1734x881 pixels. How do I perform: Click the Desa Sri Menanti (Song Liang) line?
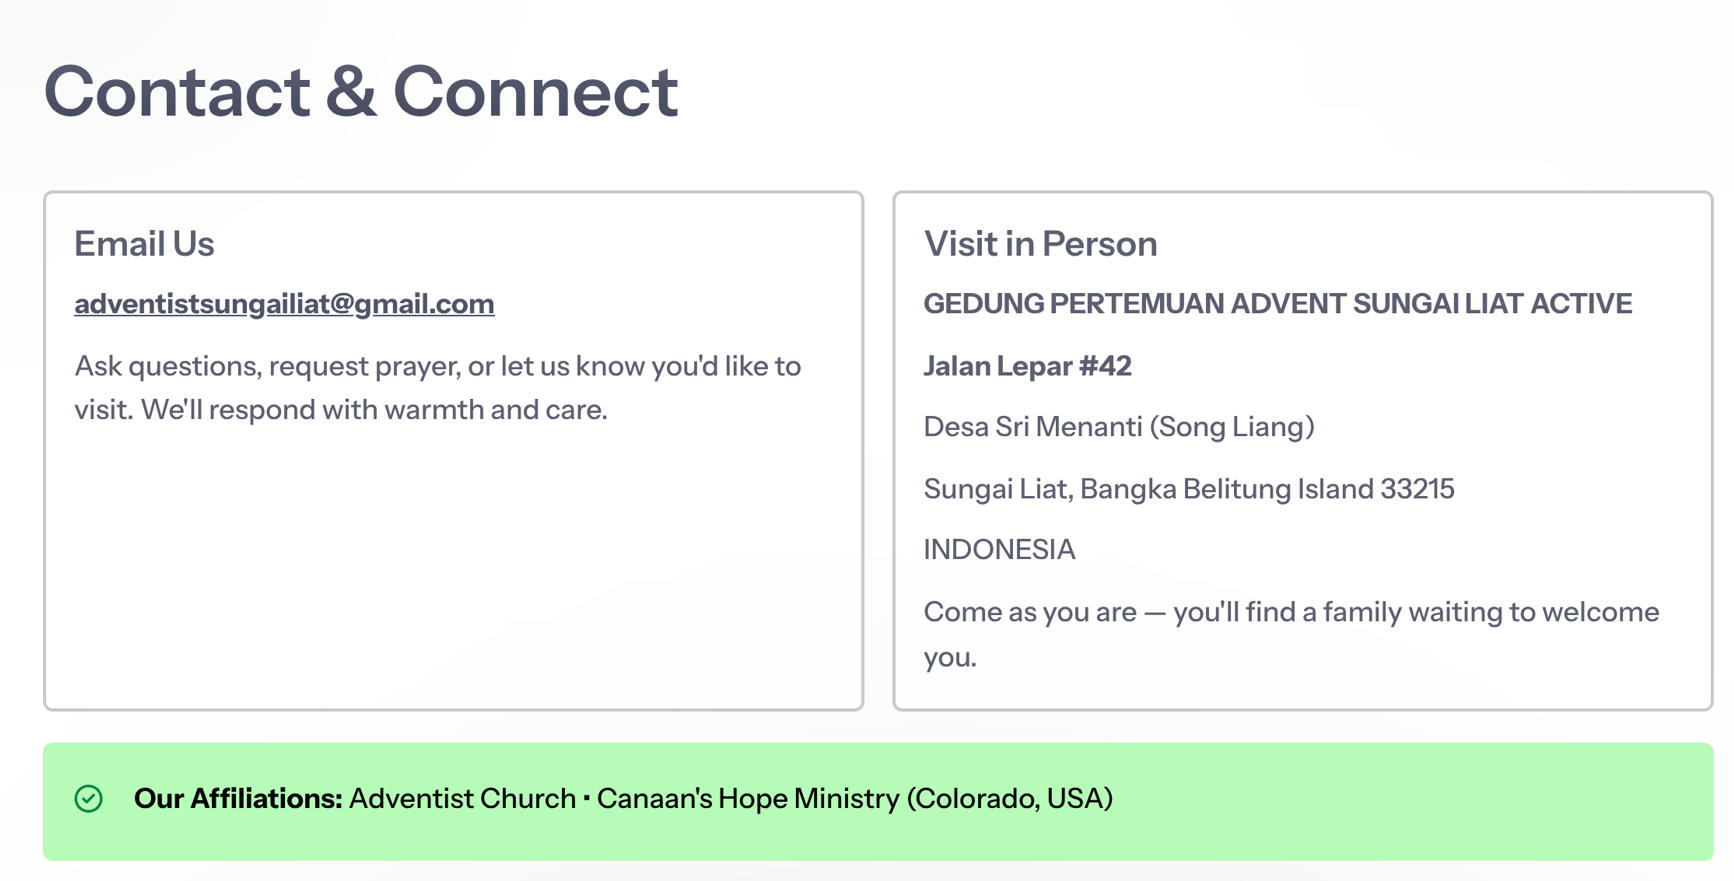coord(1118,427)
